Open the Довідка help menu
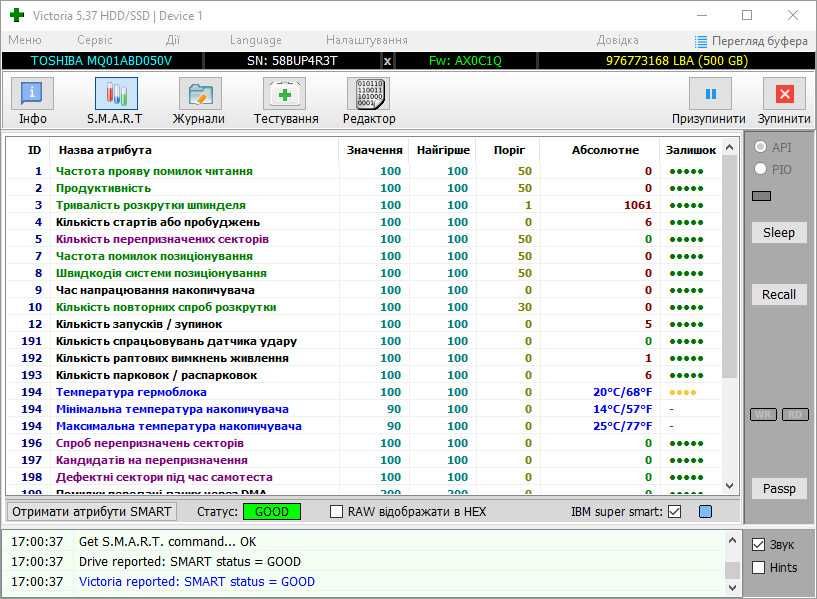 pos(617,40)
